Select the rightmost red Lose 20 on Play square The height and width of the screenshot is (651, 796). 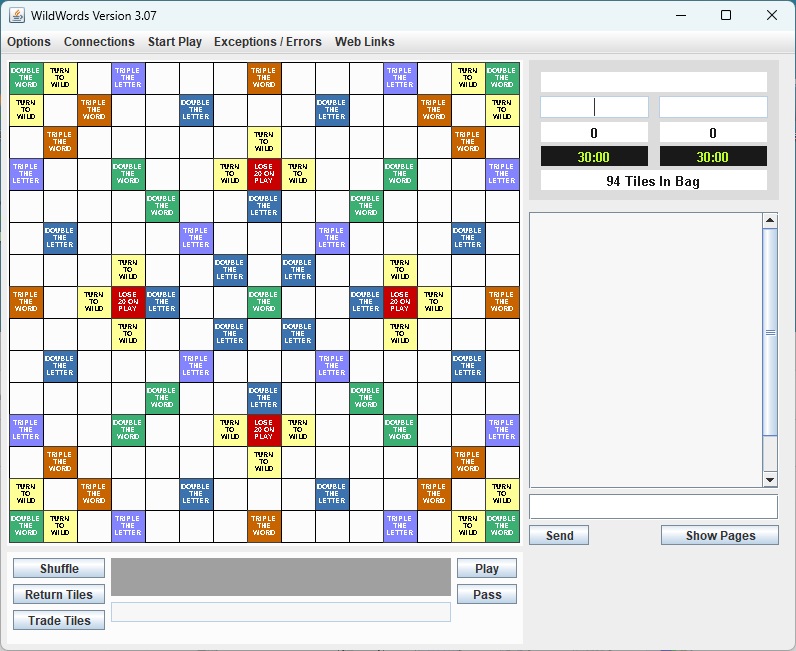[x=400, y=302]
